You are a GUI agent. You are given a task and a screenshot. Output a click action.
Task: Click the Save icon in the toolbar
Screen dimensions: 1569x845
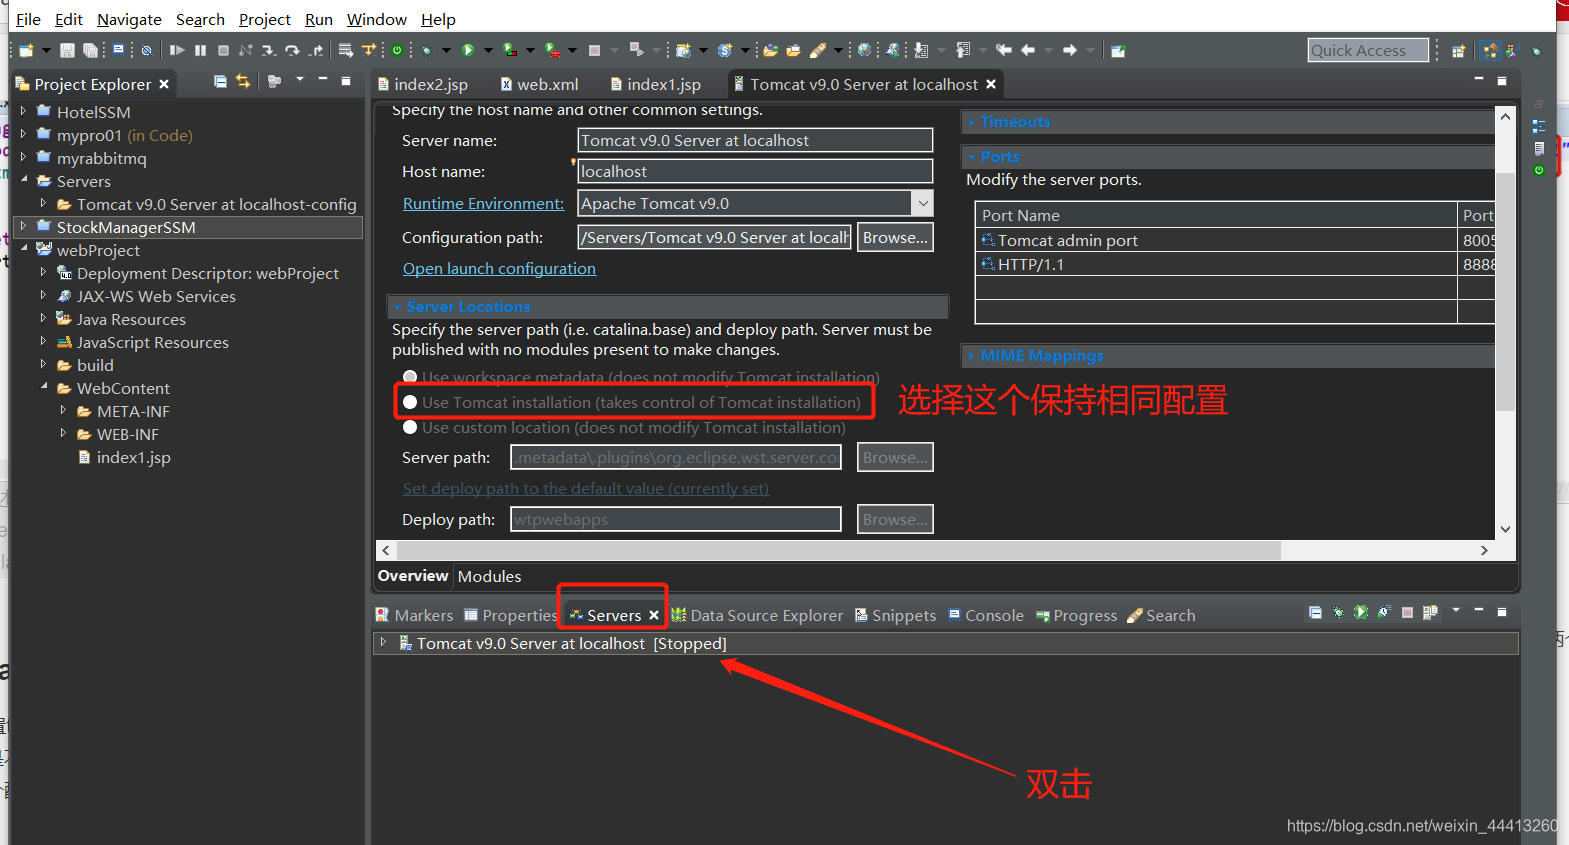(x=67, y=50)
